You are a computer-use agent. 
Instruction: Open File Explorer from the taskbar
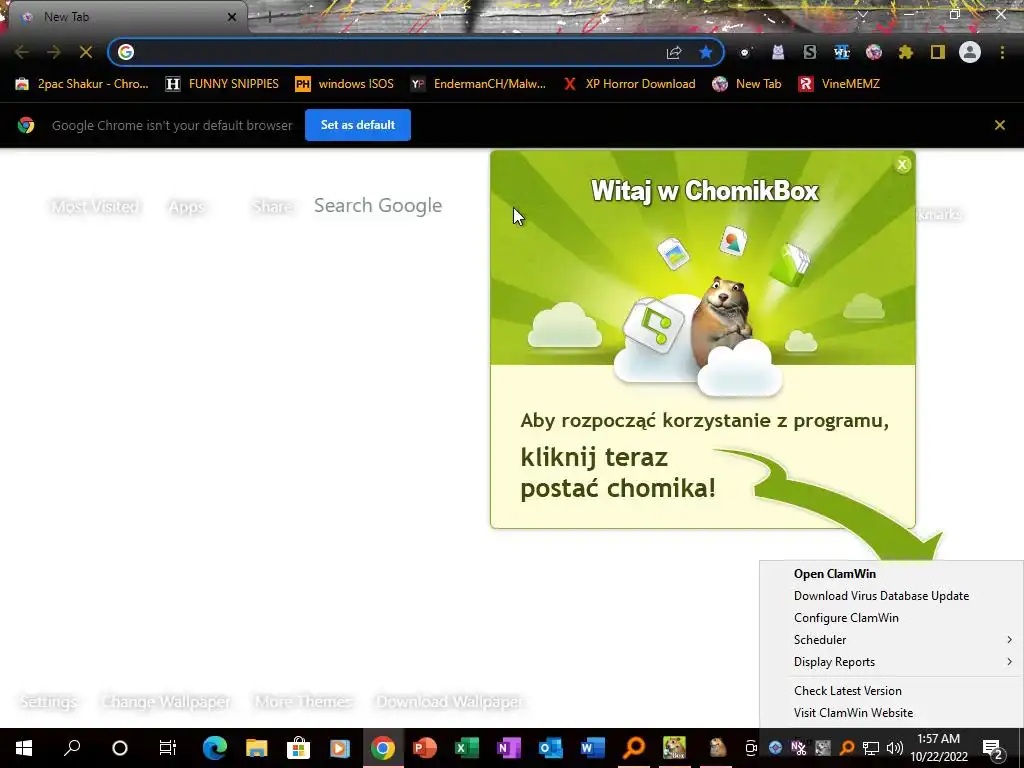(x=257, y=748)
